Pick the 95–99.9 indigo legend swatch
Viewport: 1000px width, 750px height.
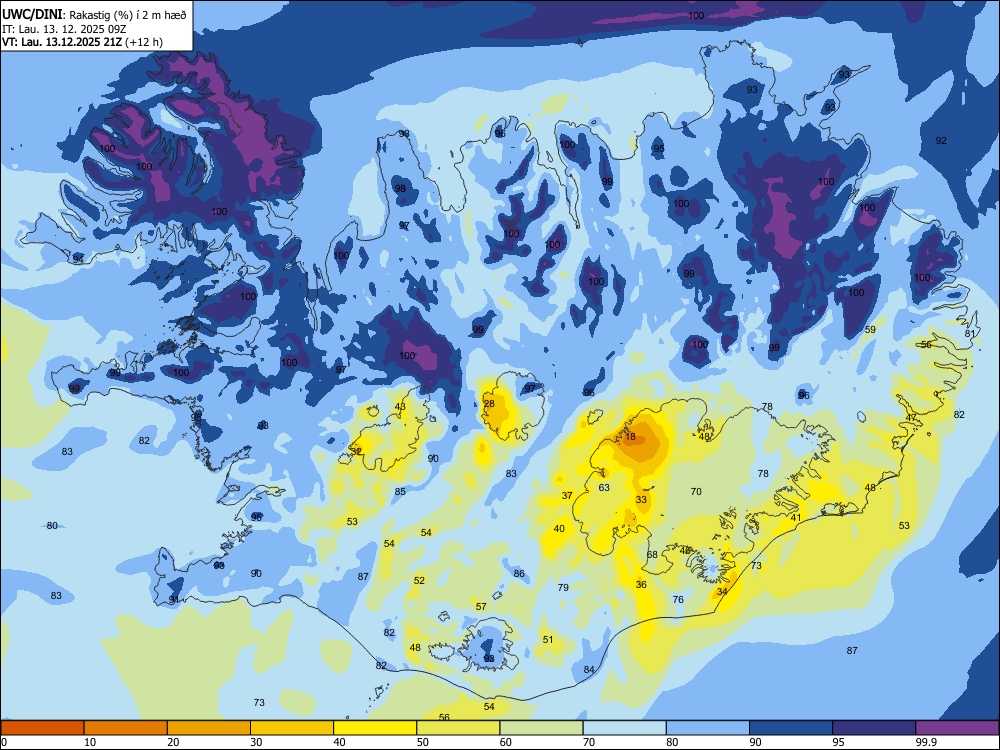click(874, 728)
